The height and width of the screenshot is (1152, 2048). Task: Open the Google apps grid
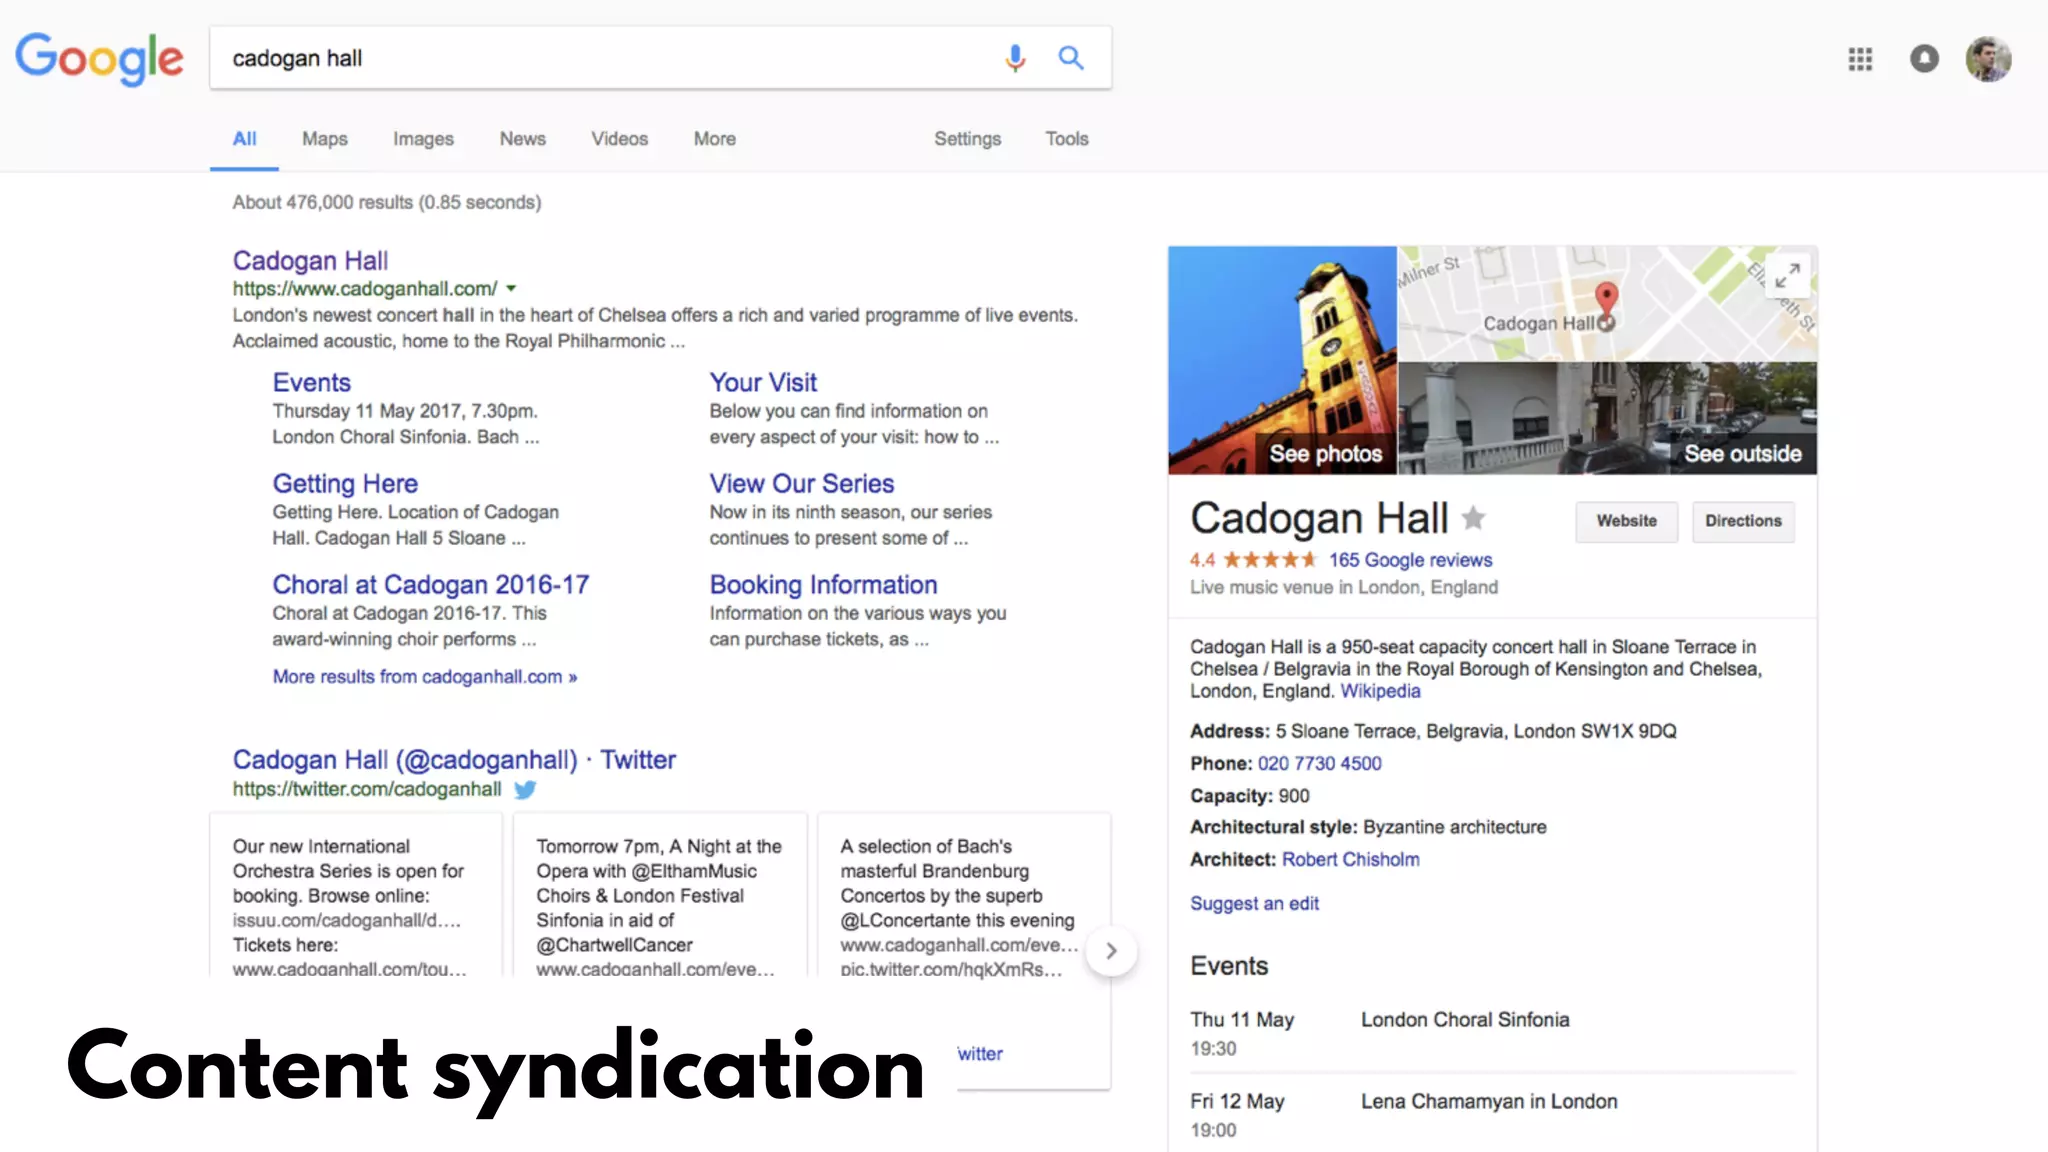[x=1860, y=59]
